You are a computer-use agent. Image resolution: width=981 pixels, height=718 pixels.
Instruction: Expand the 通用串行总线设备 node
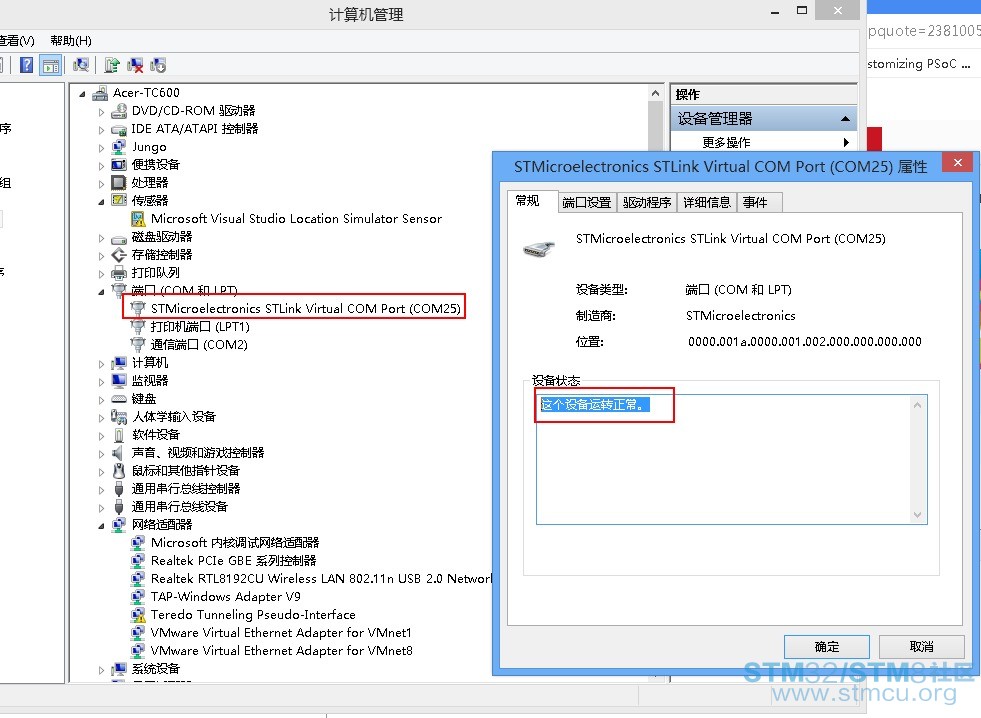tap(101, 508)
